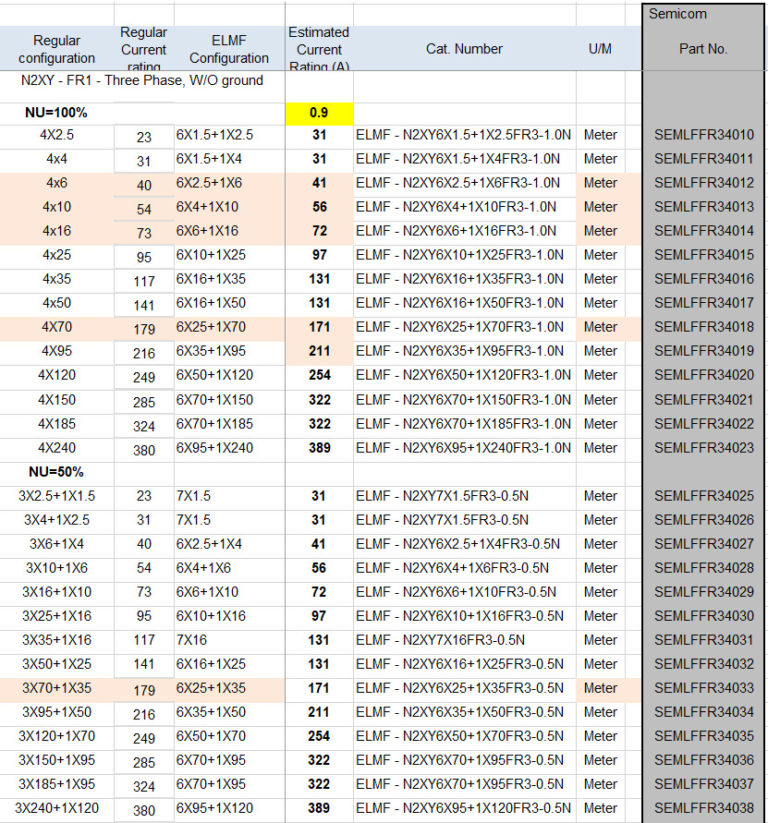The height and width of the screenshot is (823, 768).
Task: Click the '3X240+1X120' configuration cell
Action: [57, 808]
